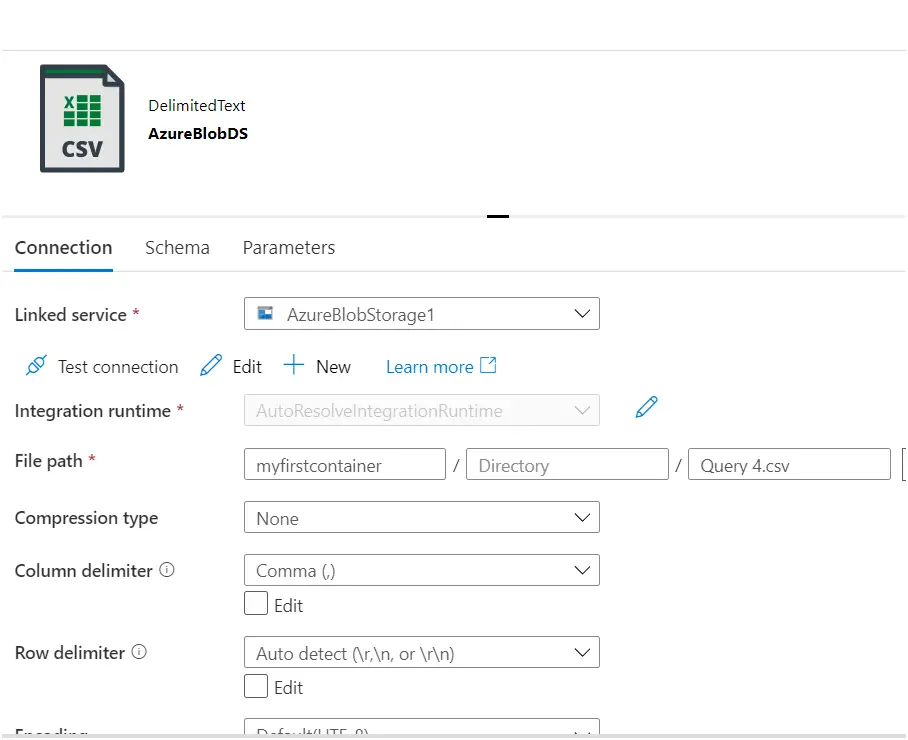Expand the Column delimiter Comma dropdown
This screenshot has height=740, width=908.
[x=422, y=570]
